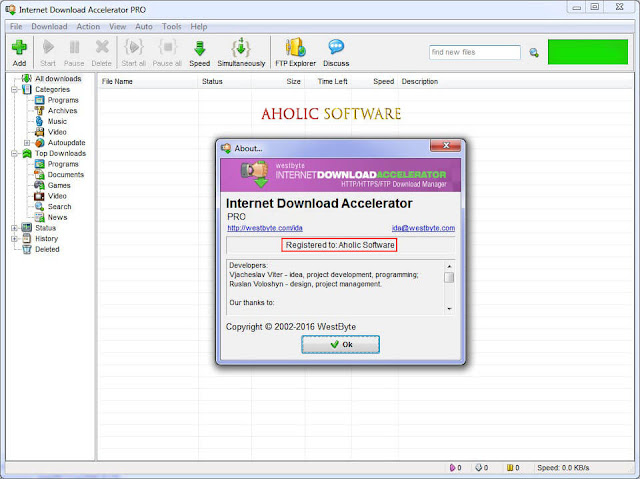The height and width of the screenshot is (479, 640).
Task: Expand the History tree node
Action: 14,239
